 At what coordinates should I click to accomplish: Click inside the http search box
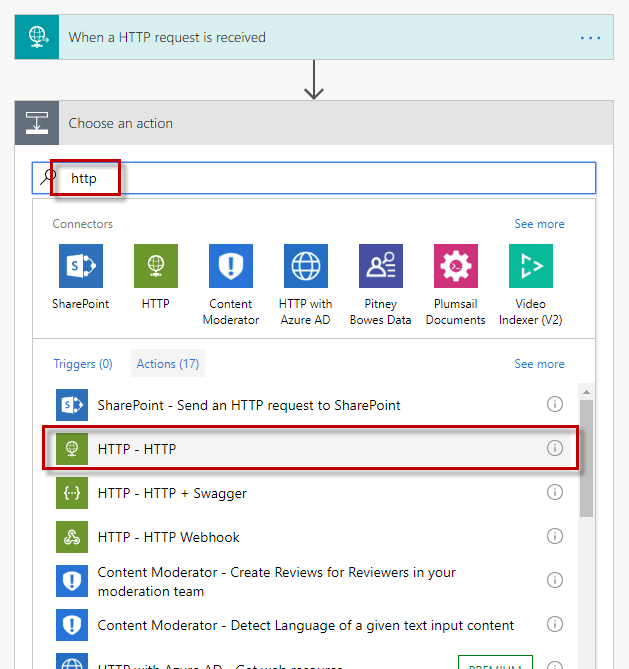point(314,178)
